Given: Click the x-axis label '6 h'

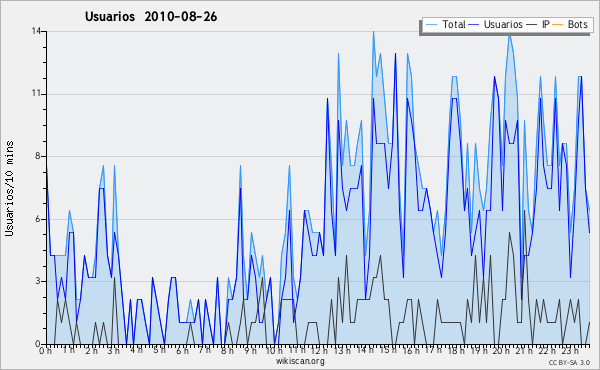Looking at the screenshot, I should [x=182, y=350].
